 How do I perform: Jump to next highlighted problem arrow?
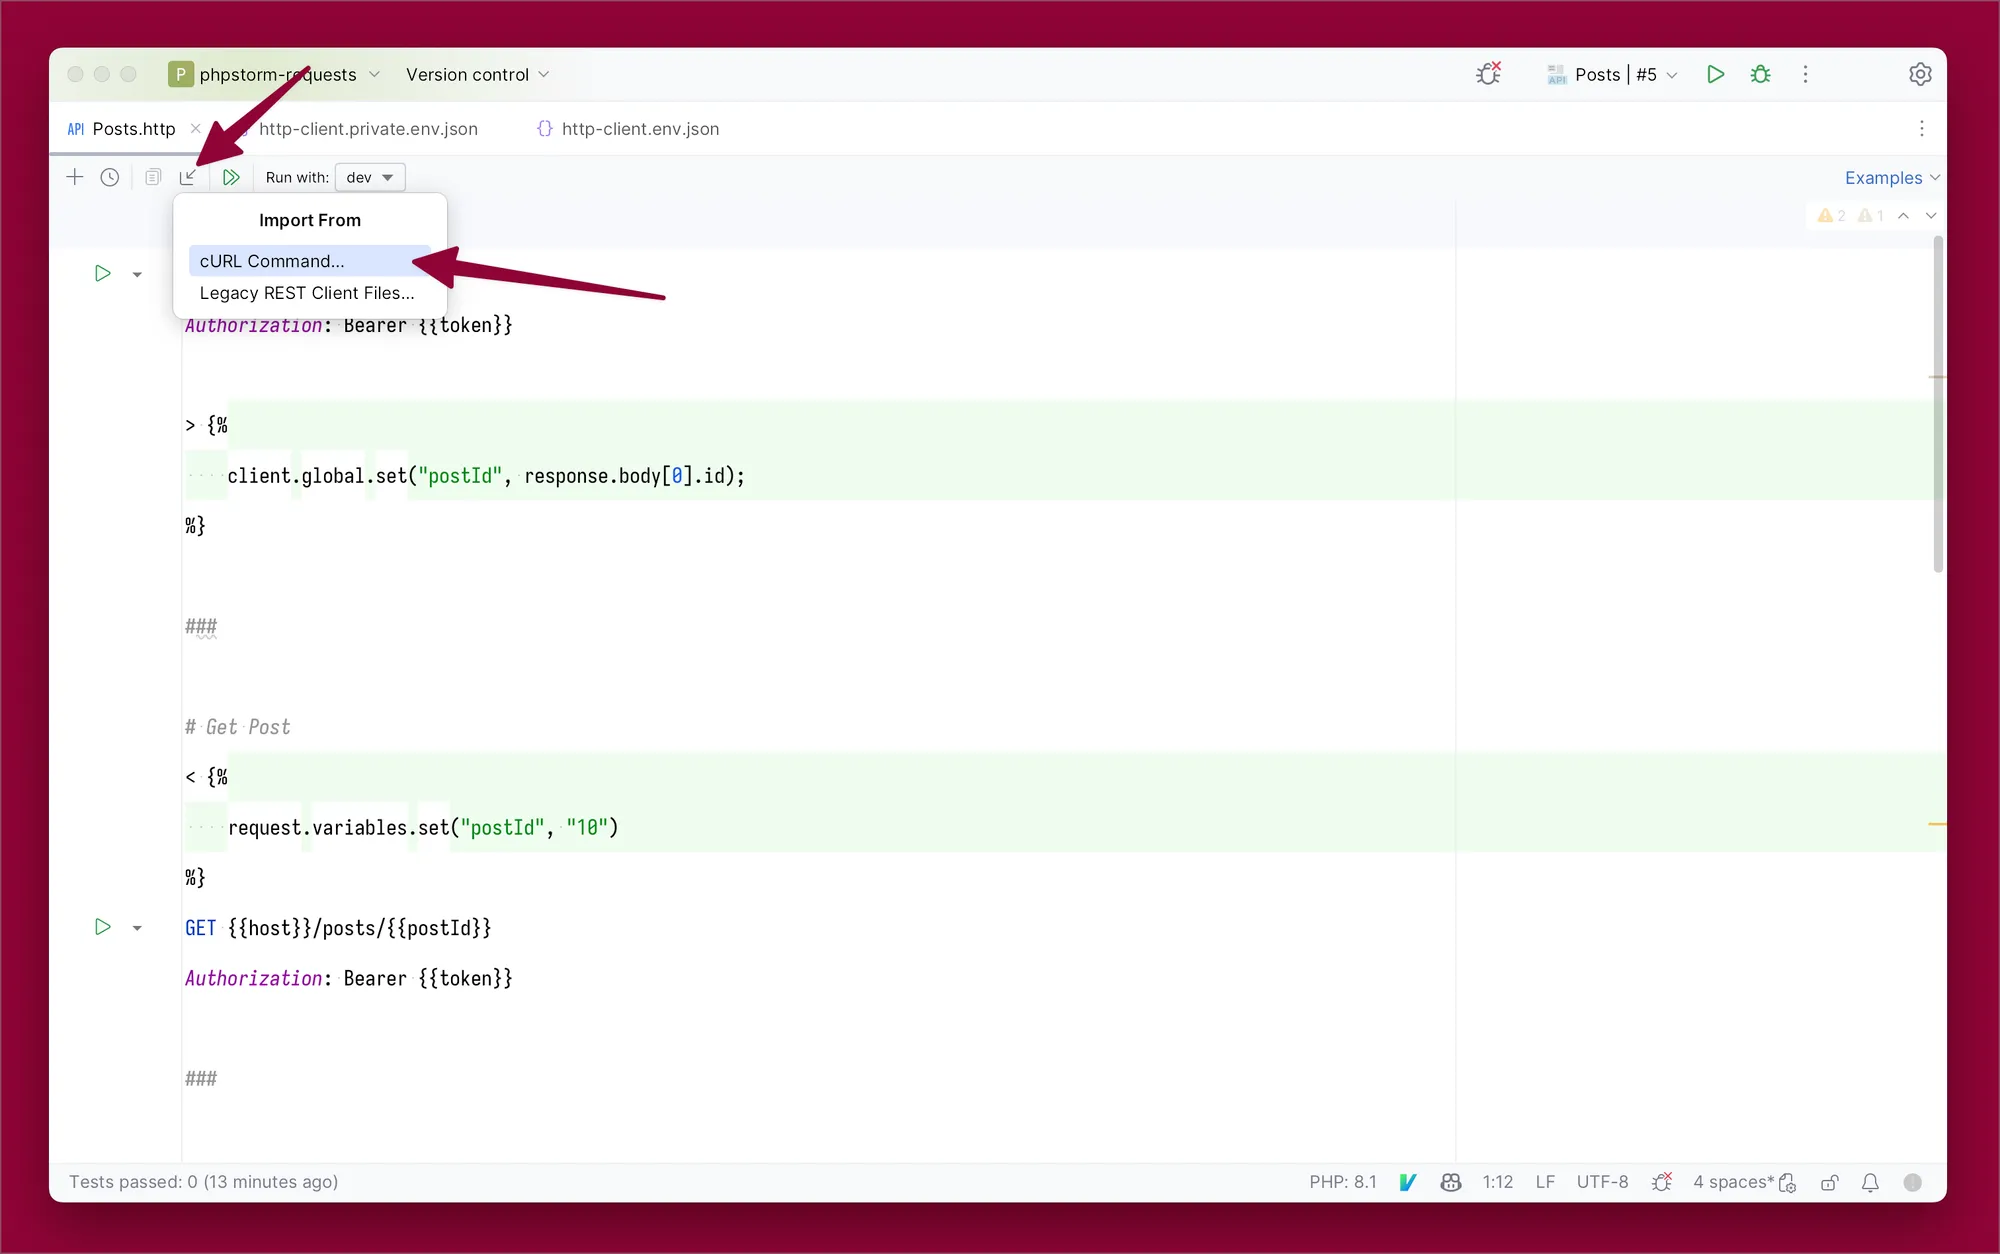pyautogui.click(x=1931, y=215)
